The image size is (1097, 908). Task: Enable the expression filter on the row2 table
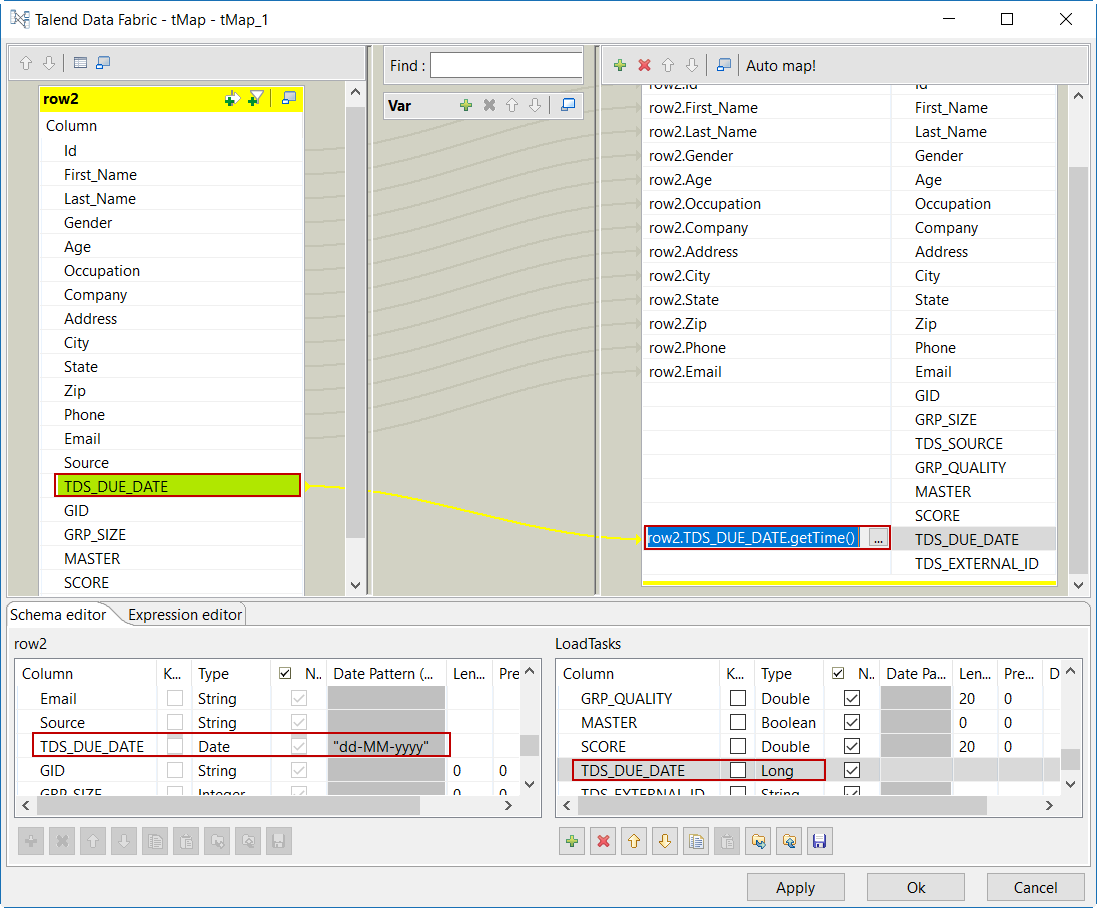point(257,98)
